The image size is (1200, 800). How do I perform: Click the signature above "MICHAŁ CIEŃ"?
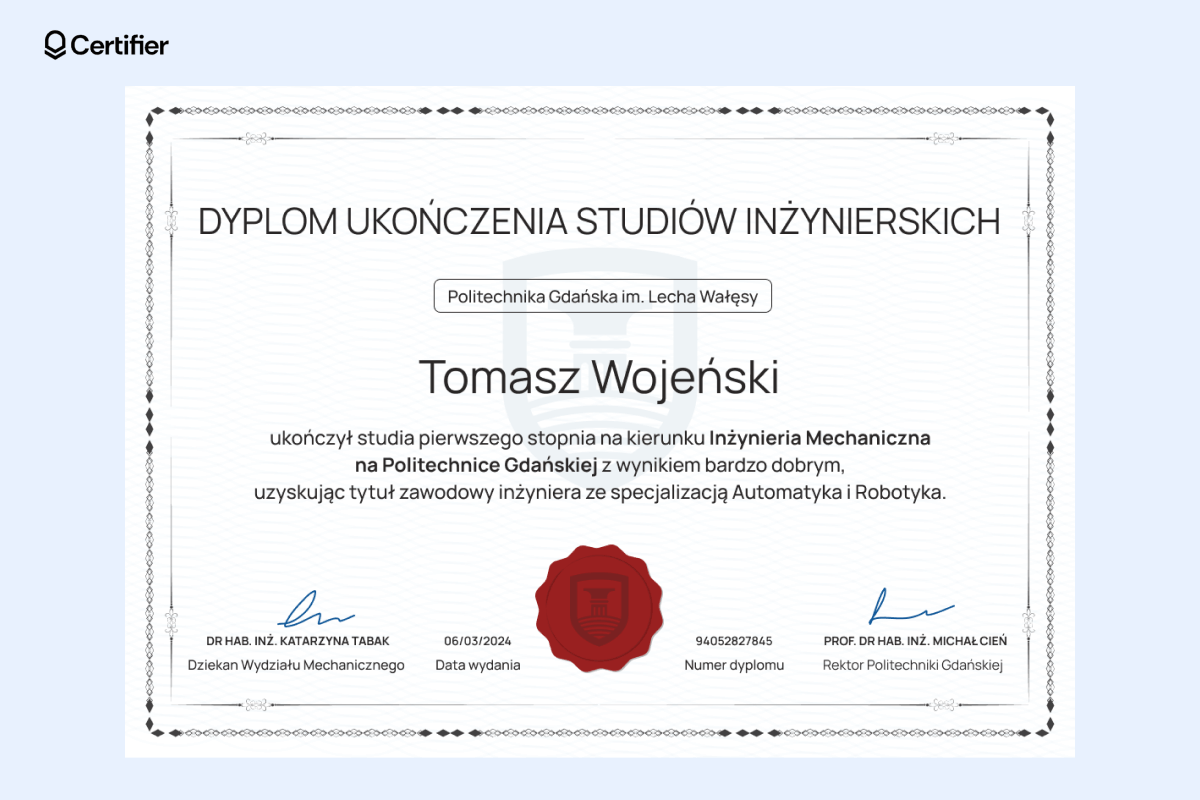(910, 606)
